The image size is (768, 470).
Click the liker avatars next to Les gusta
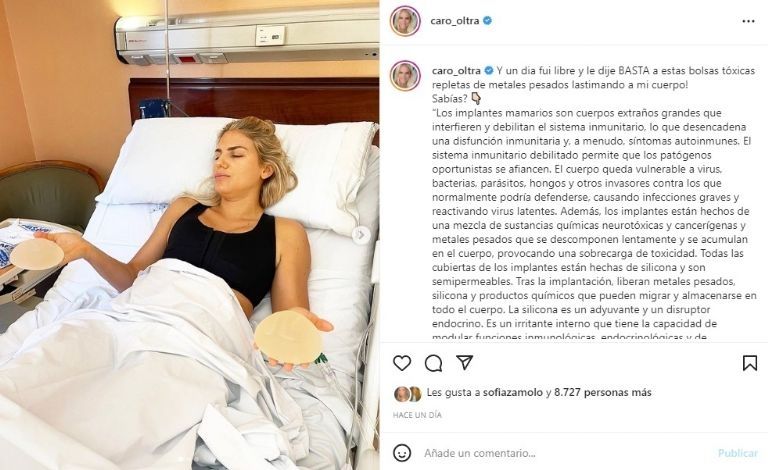click(x=408, y=394)
